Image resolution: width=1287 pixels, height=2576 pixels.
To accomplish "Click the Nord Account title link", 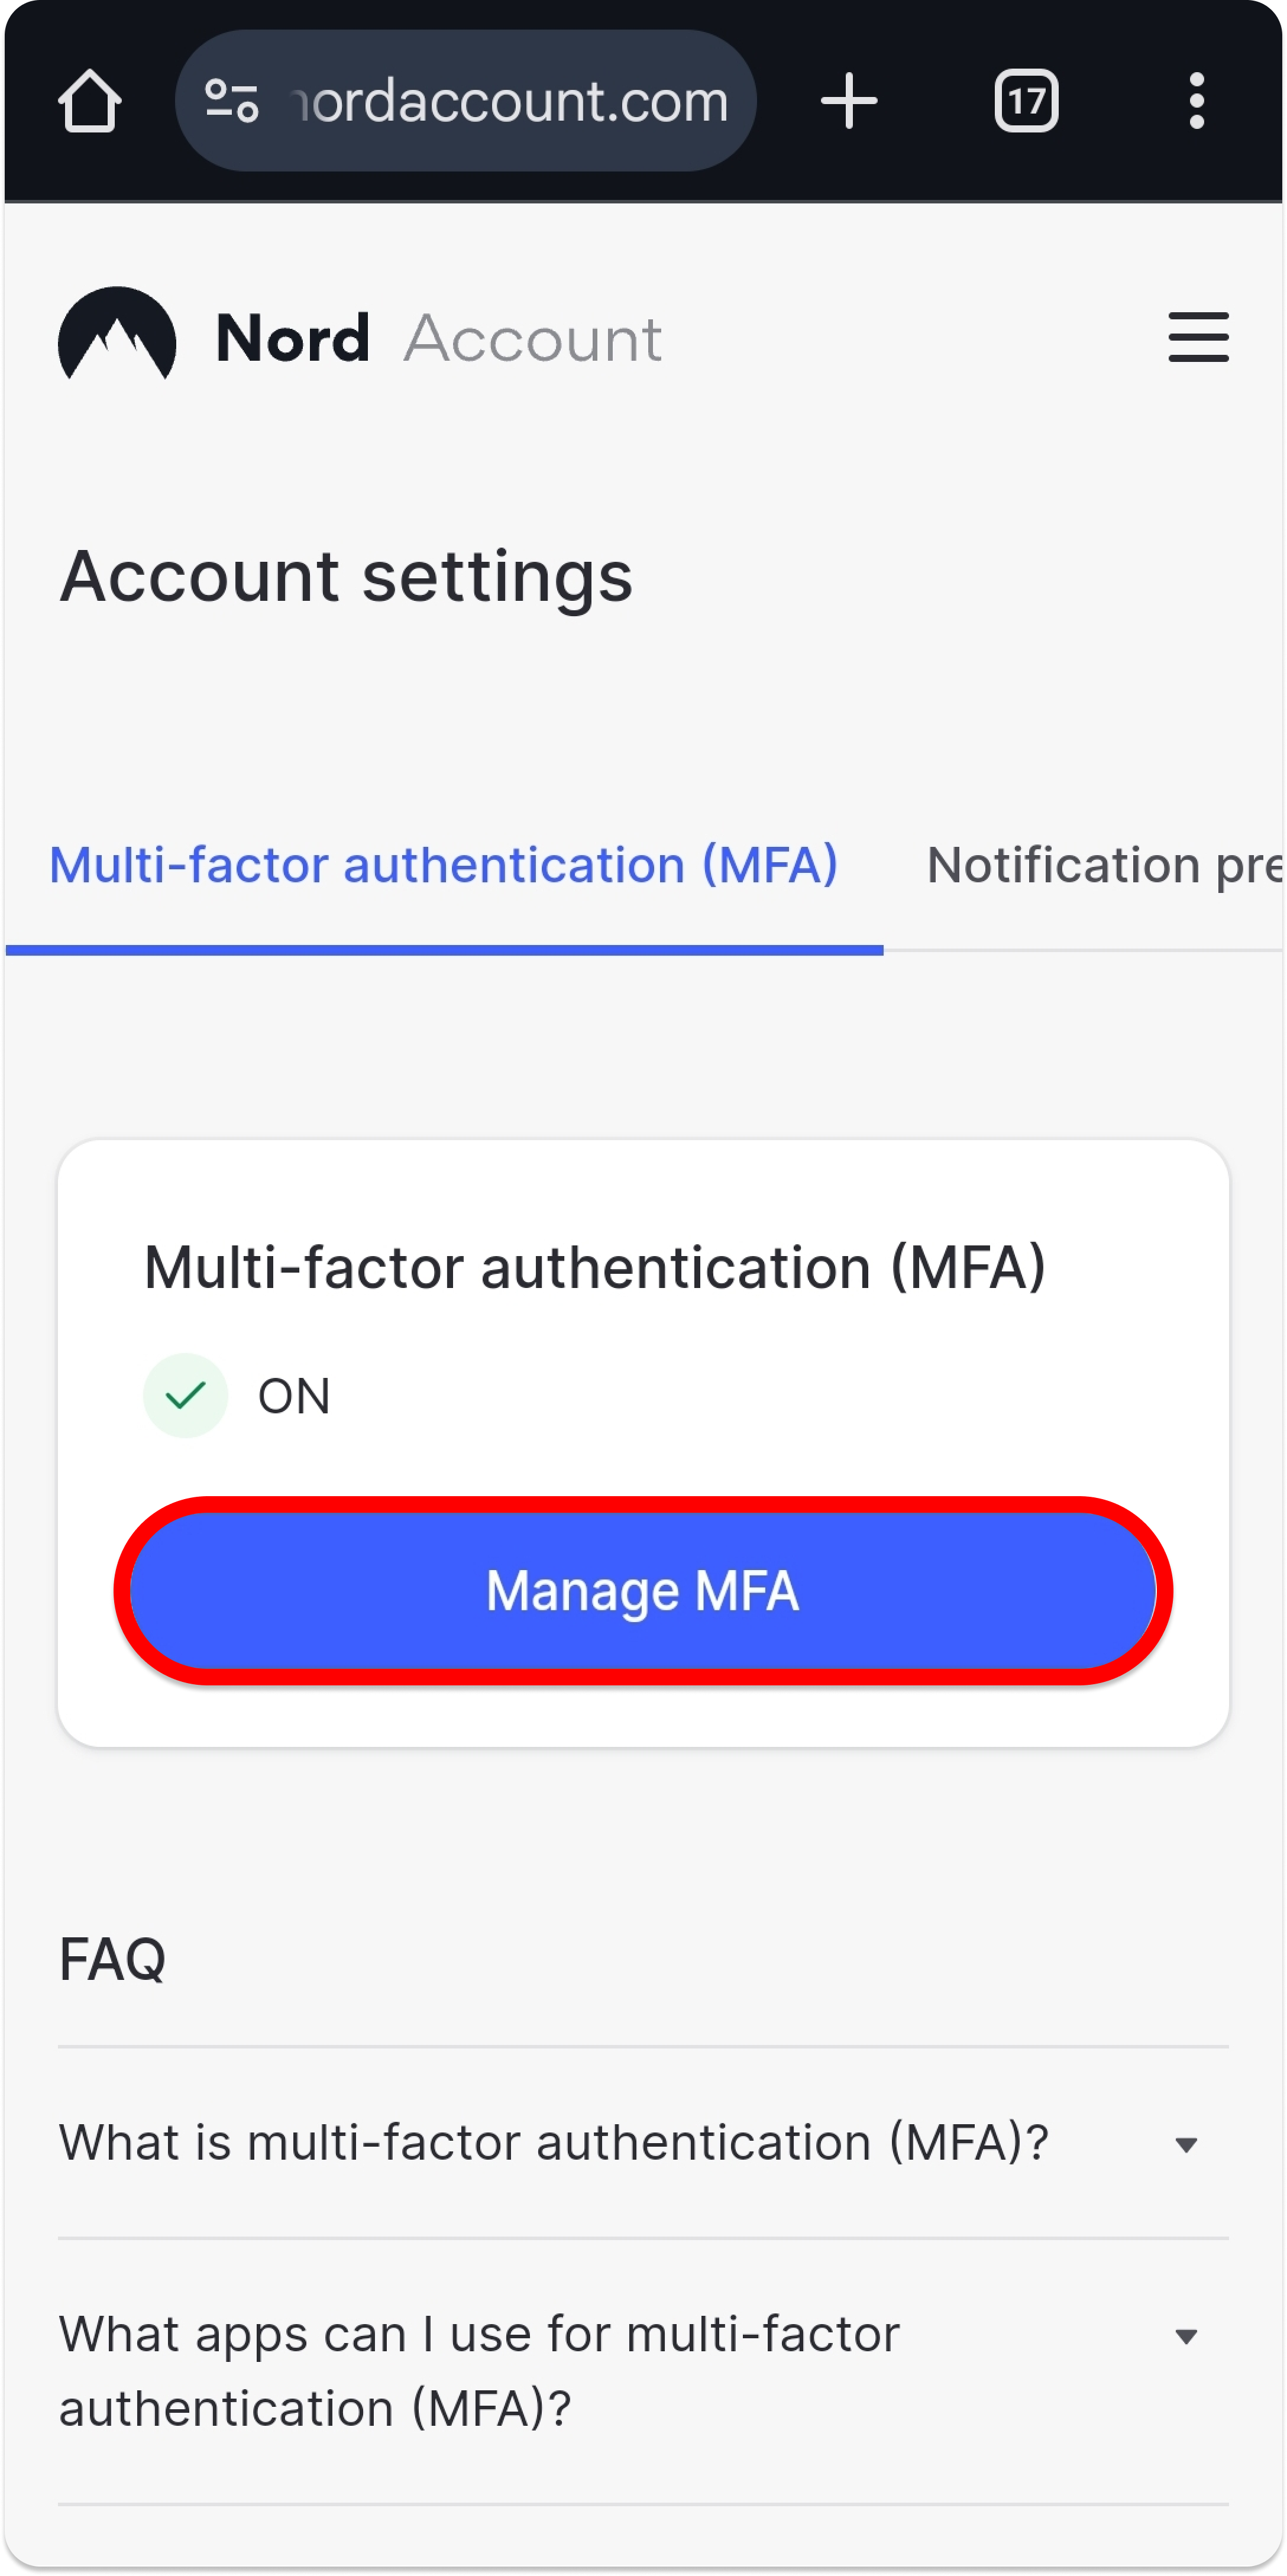I will click(438, 338).
